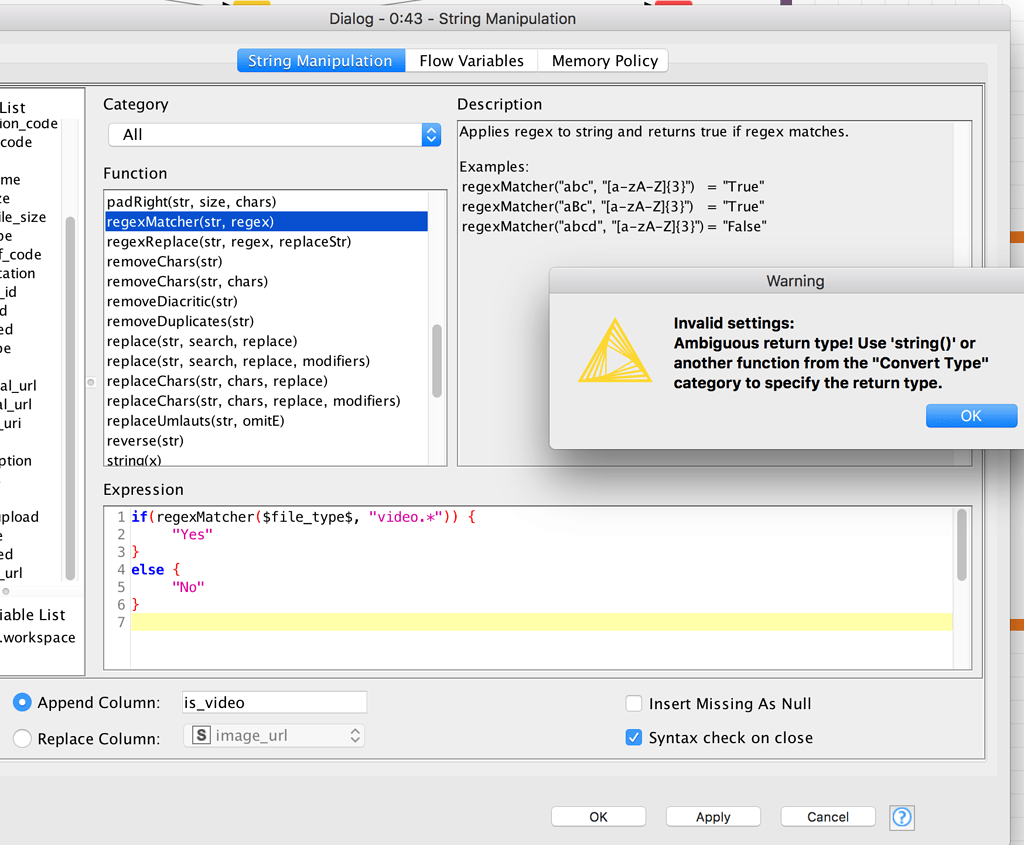Image resolution: width=1024 pixels, height=845 pixels.
Task: Select the pload column in the left list
Action: [20, 517]
